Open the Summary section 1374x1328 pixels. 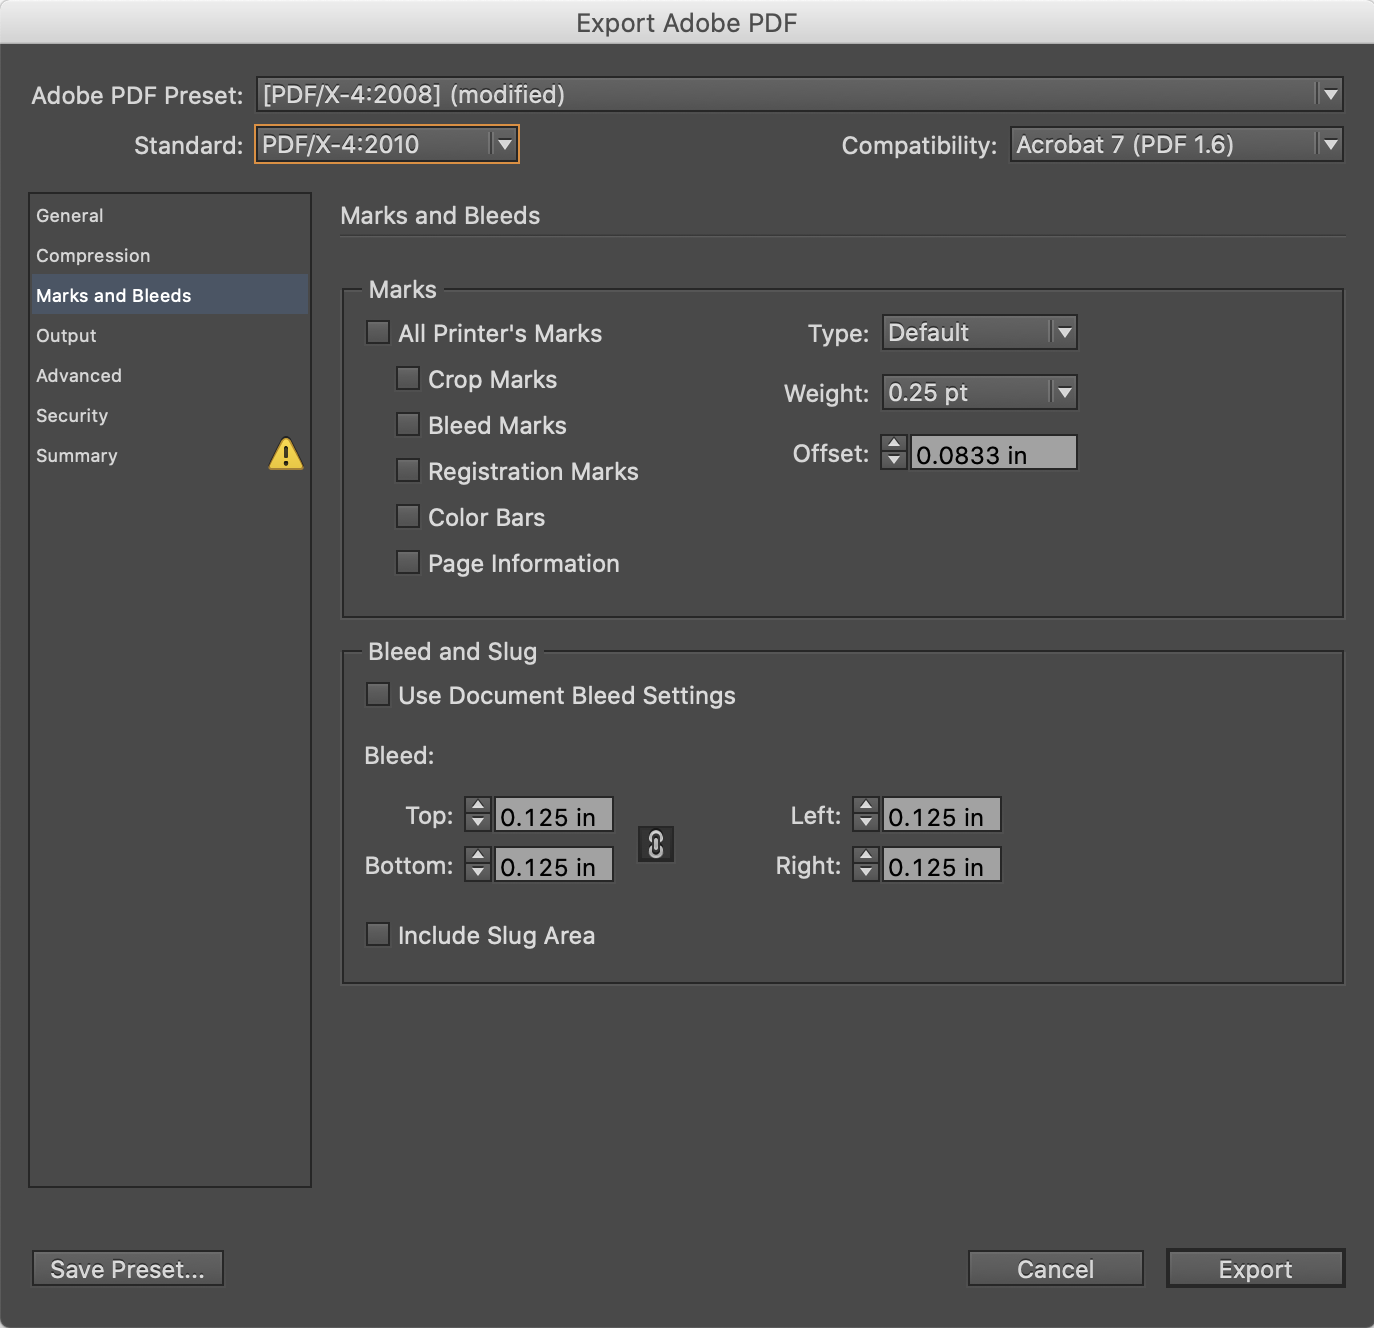170,455
